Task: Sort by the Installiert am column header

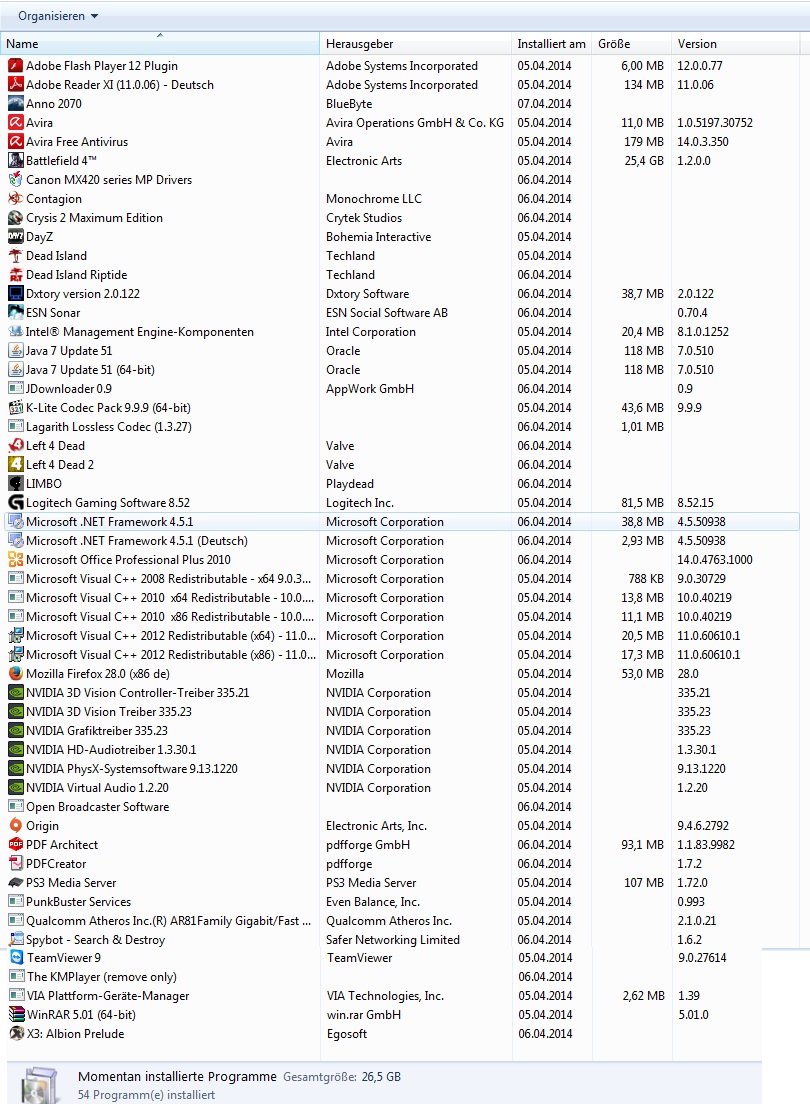Action: (x=551, y=44)
